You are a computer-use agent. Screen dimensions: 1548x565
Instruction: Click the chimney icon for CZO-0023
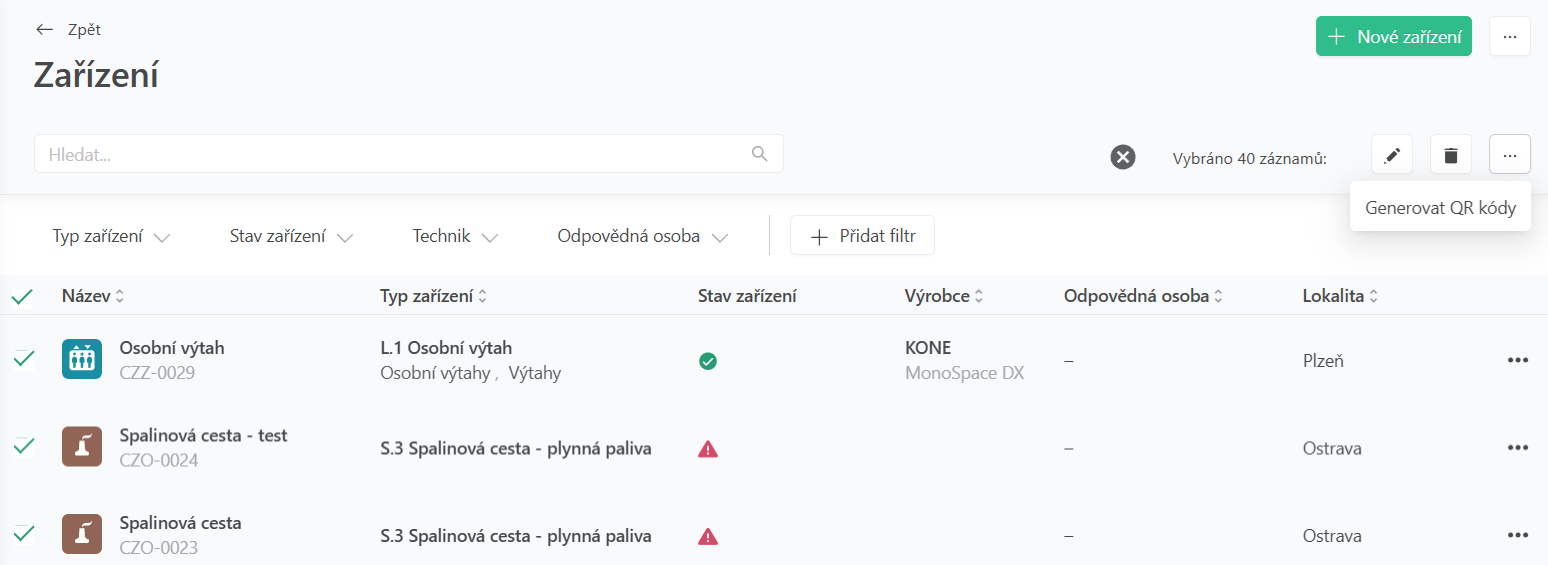(x=81, y=534)
